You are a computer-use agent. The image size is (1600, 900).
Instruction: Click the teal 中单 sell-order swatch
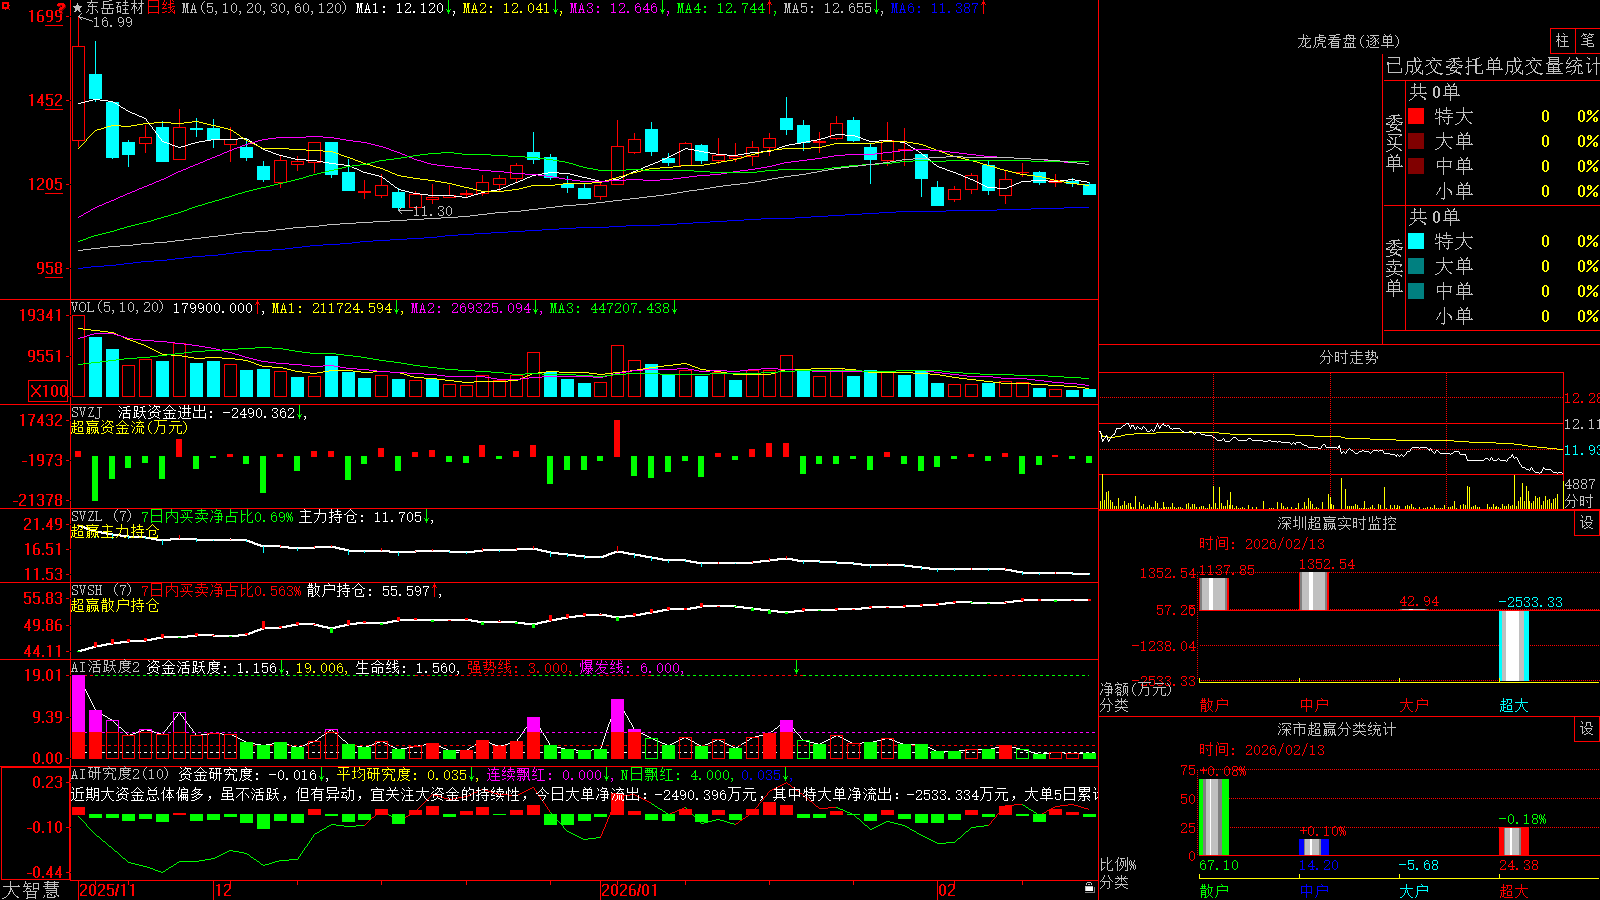tap(1416, 291)
